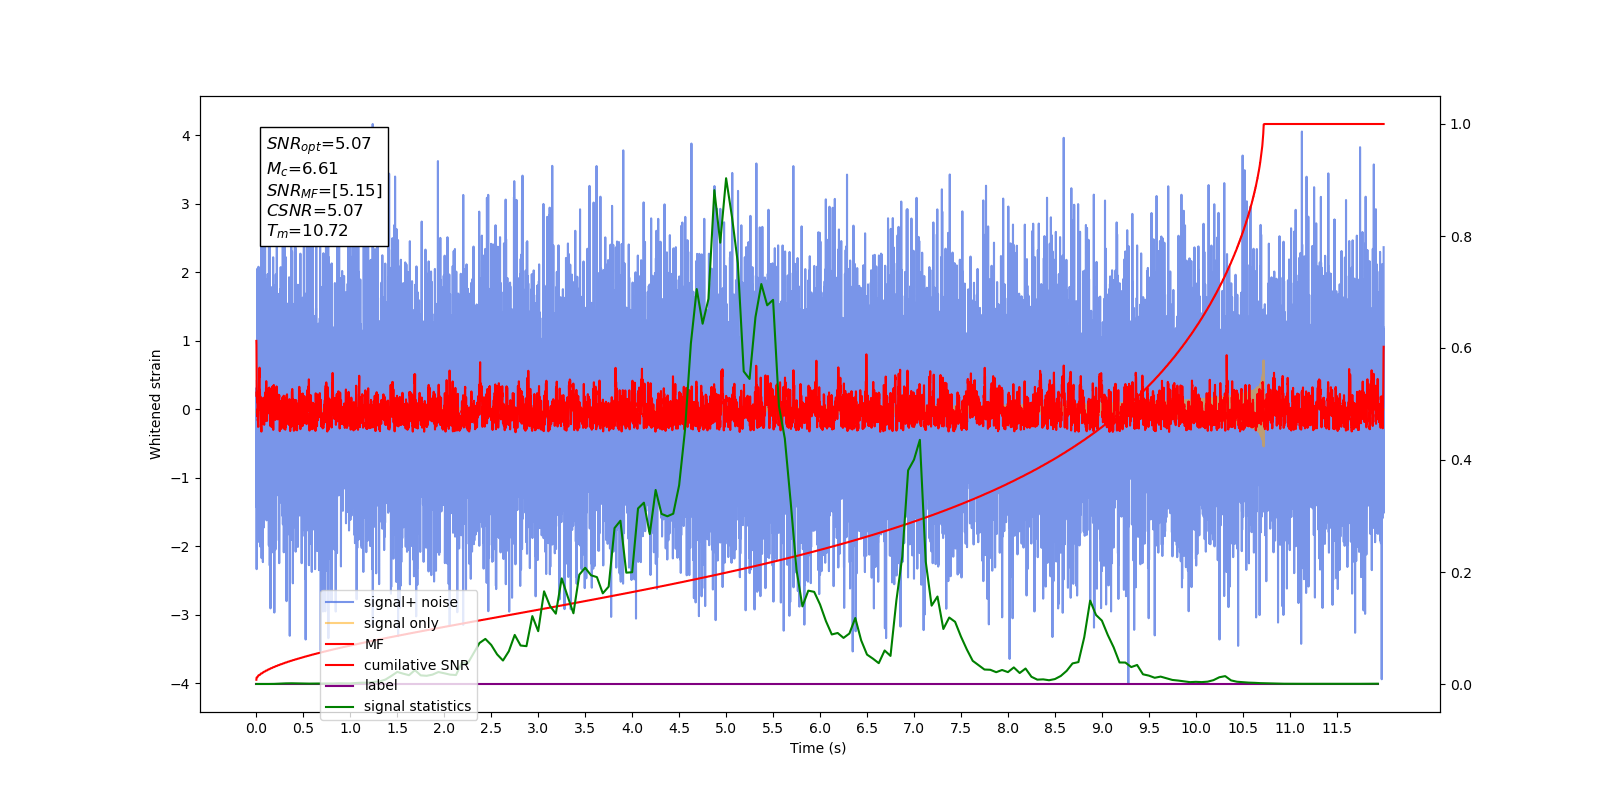The width and height of the screenshot is (1600, 800).
Task: Click the Mc=6.61 annotation text
Action: tap(302, 169)
